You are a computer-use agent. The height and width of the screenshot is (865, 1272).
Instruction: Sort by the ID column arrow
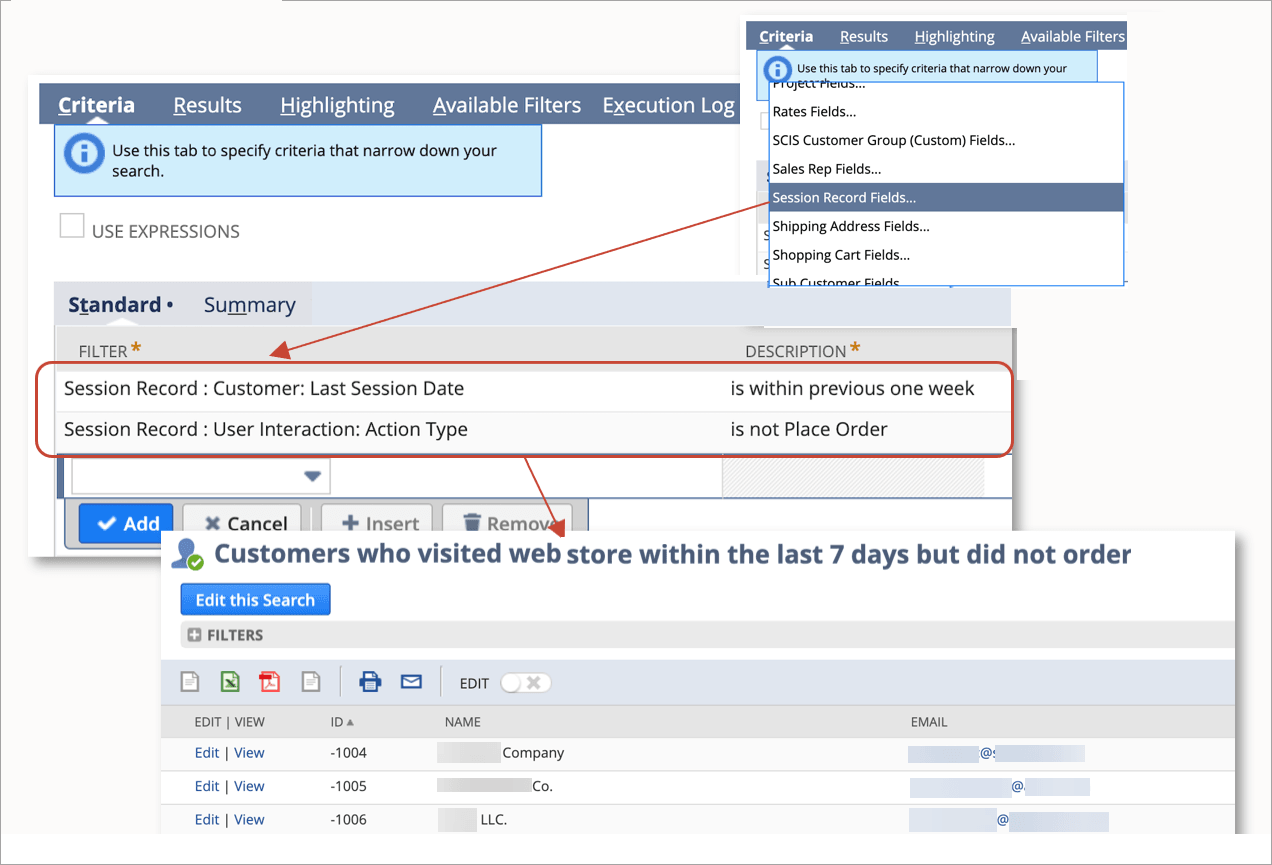point(350,722)
